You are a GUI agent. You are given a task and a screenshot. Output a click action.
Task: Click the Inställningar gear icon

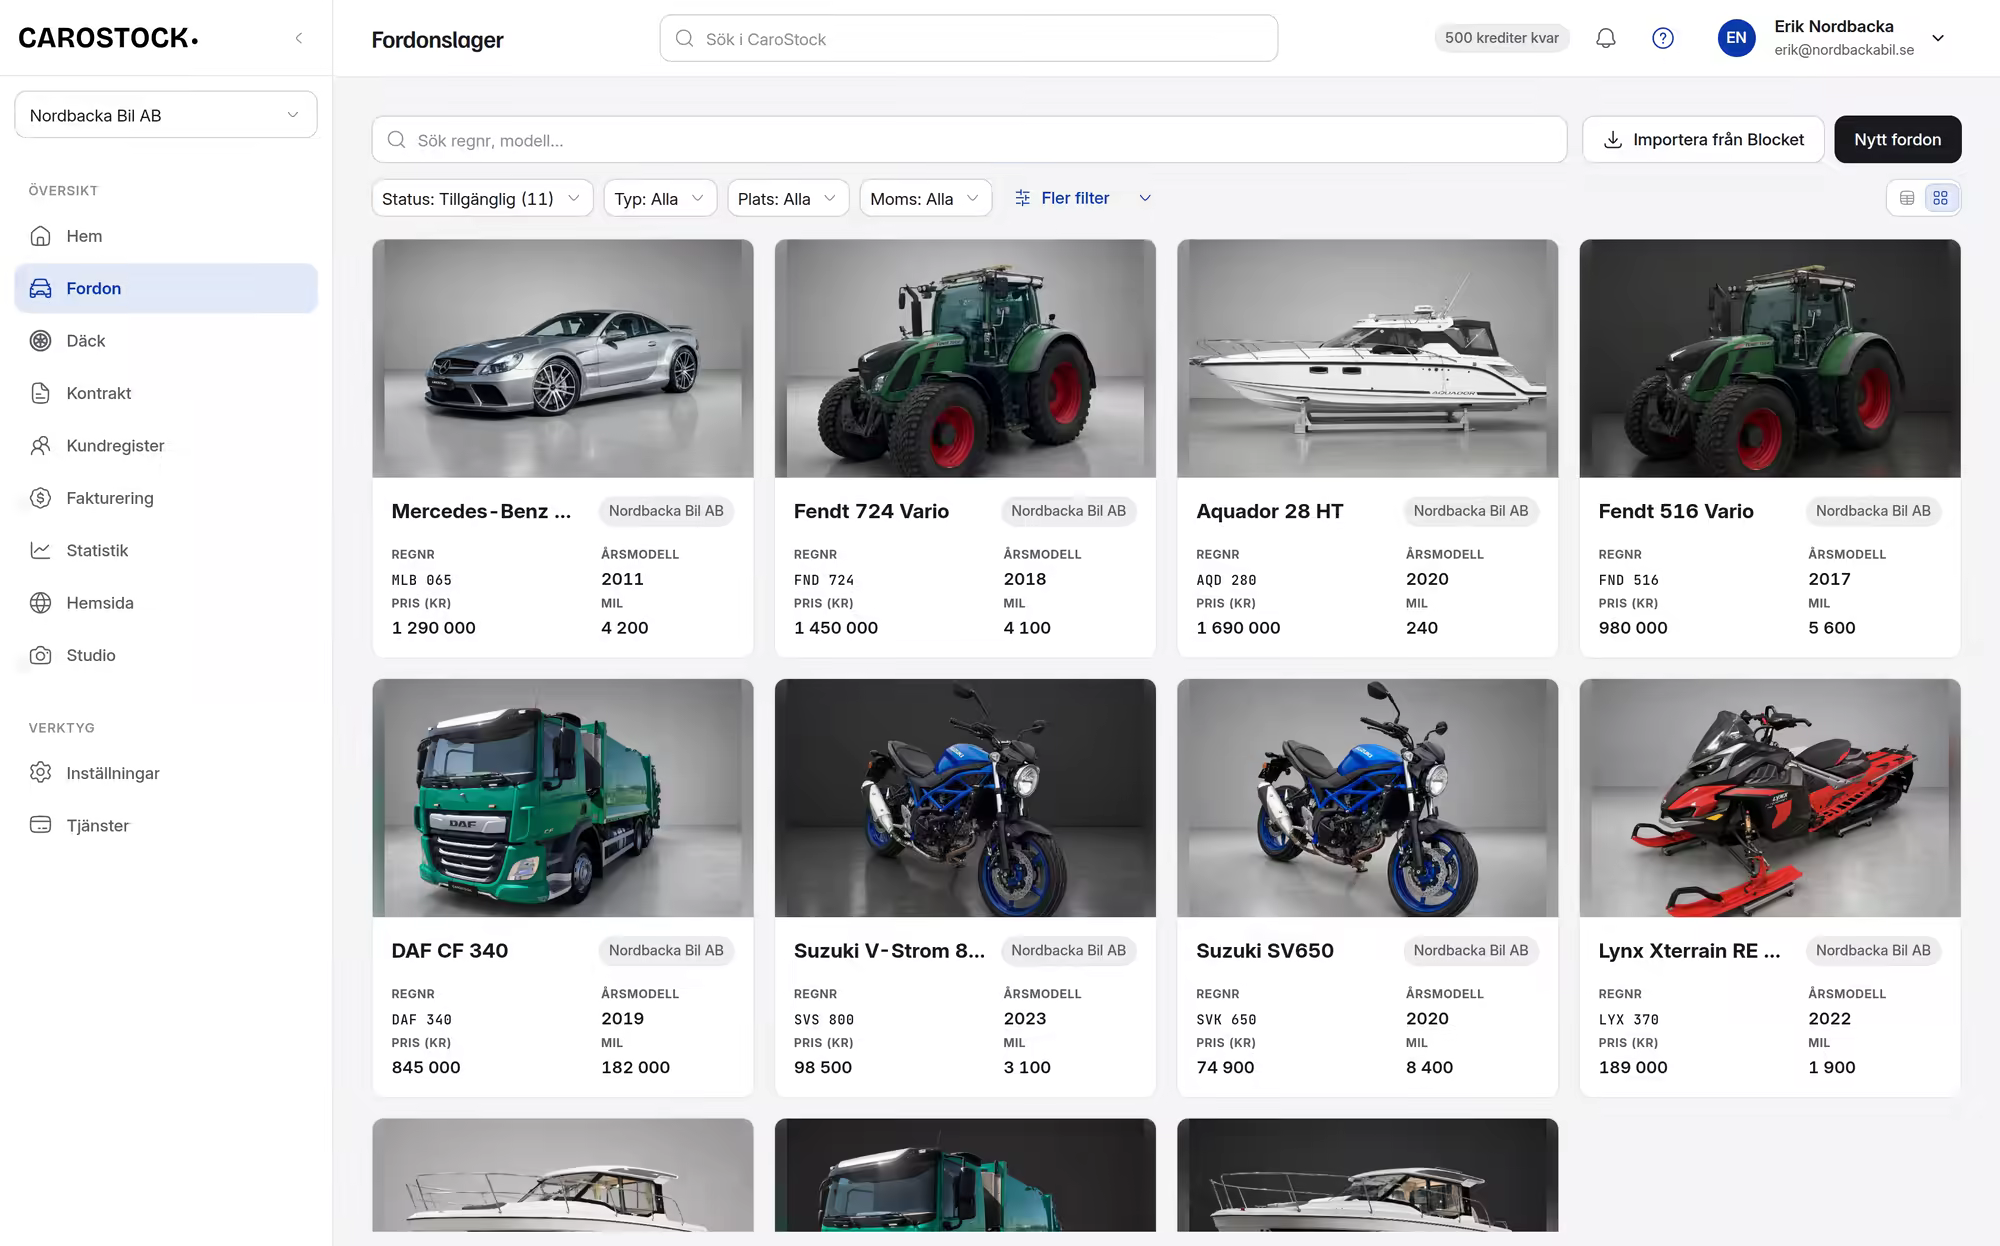point(40,773)
